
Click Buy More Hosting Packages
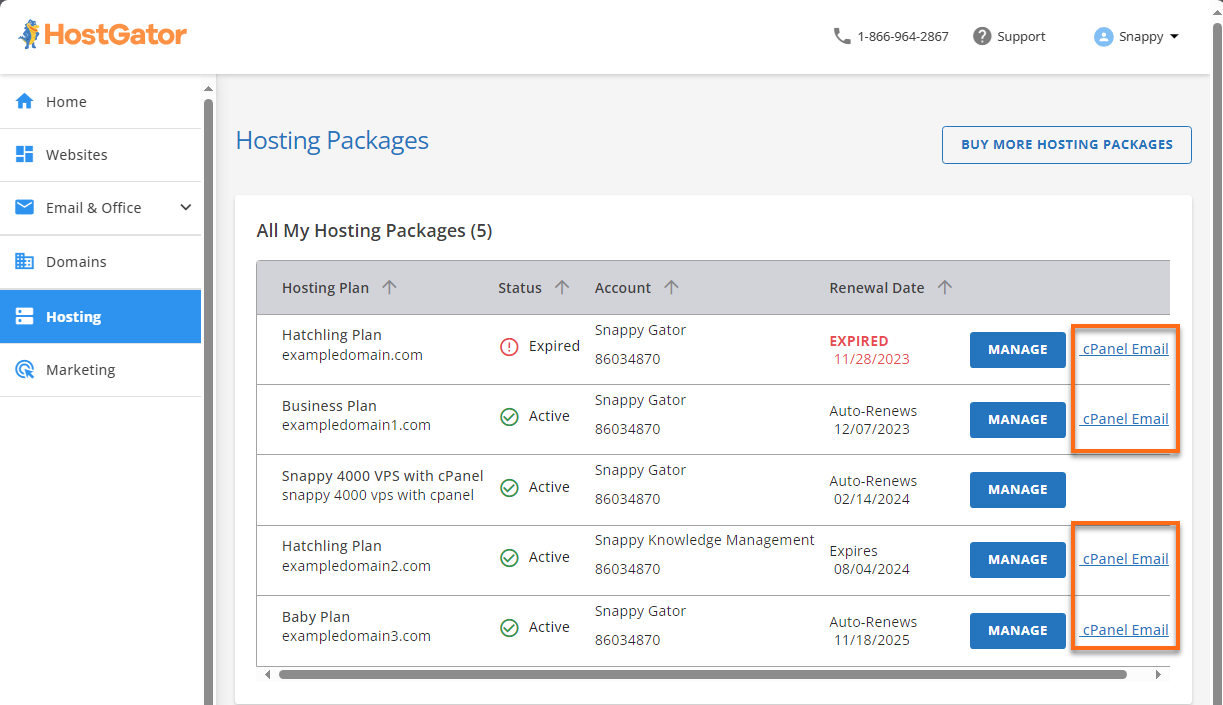tap(1066, 144)
